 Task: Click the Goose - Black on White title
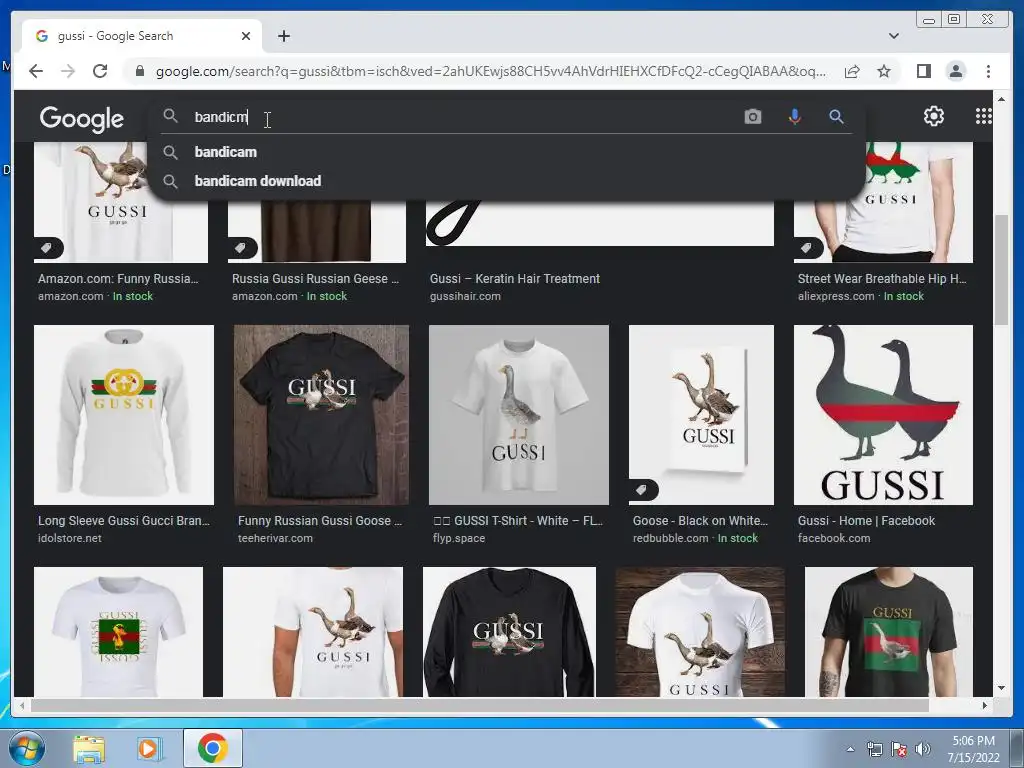[x=700, y=521]
